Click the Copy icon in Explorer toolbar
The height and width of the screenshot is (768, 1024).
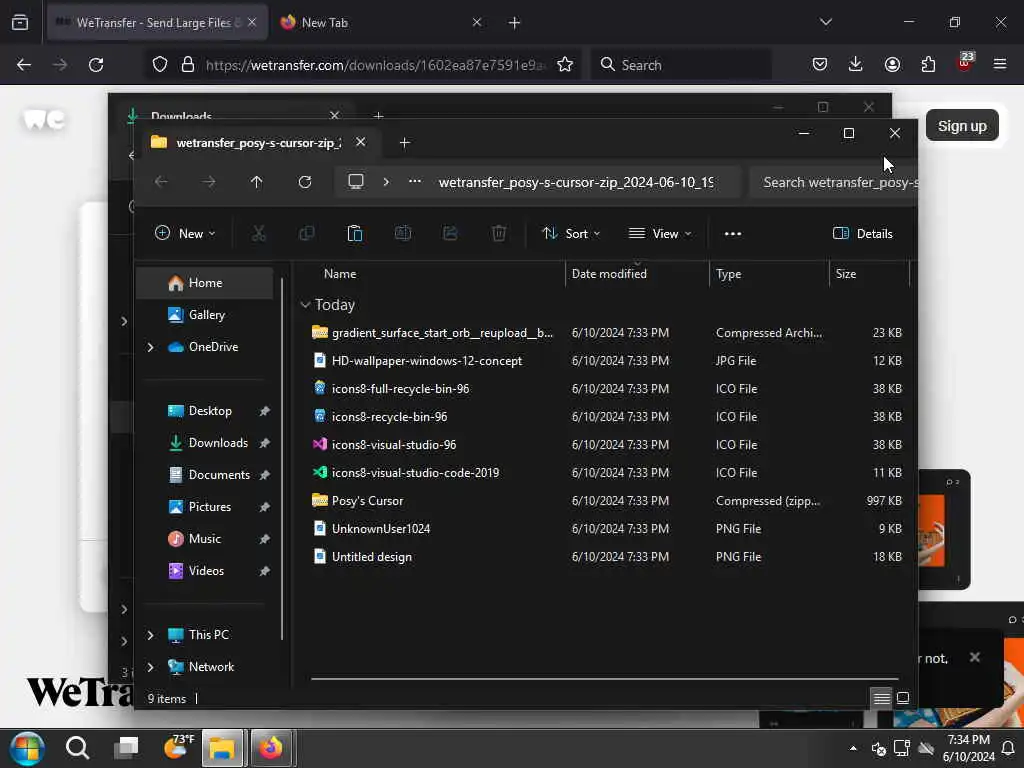(x=306, y=233)
